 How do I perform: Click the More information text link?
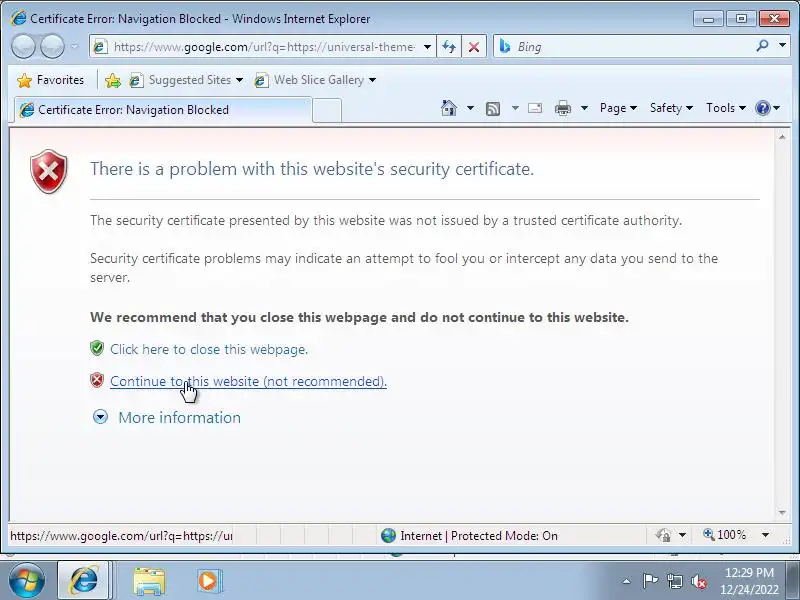click(x=180, y=418)
